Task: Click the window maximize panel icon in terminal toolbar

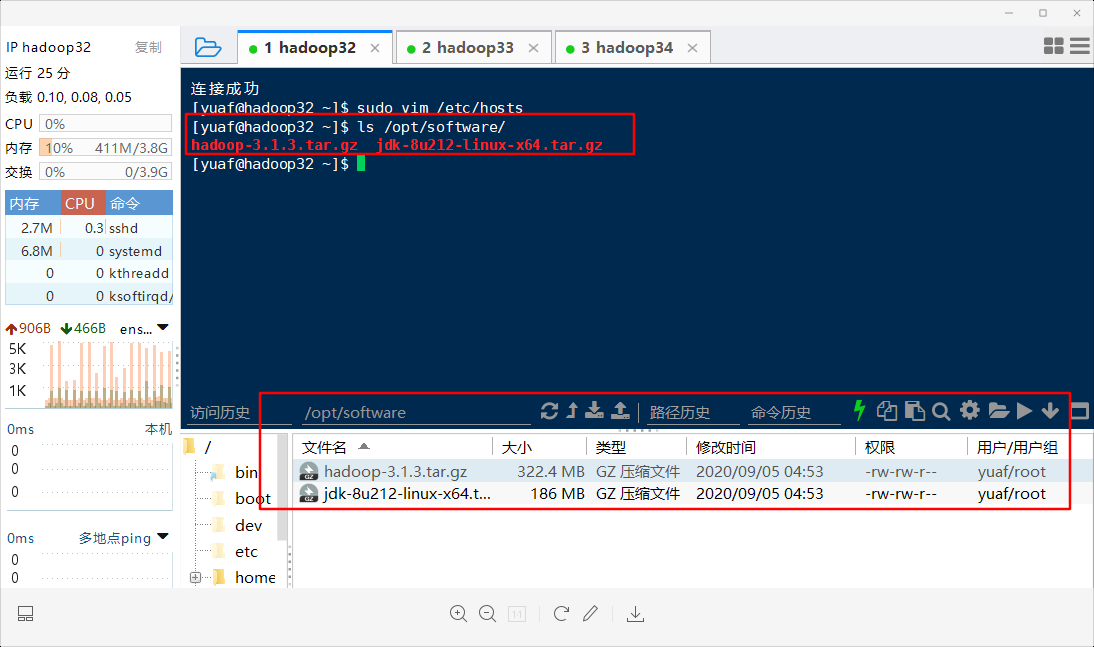Action: click(1079, 411)
